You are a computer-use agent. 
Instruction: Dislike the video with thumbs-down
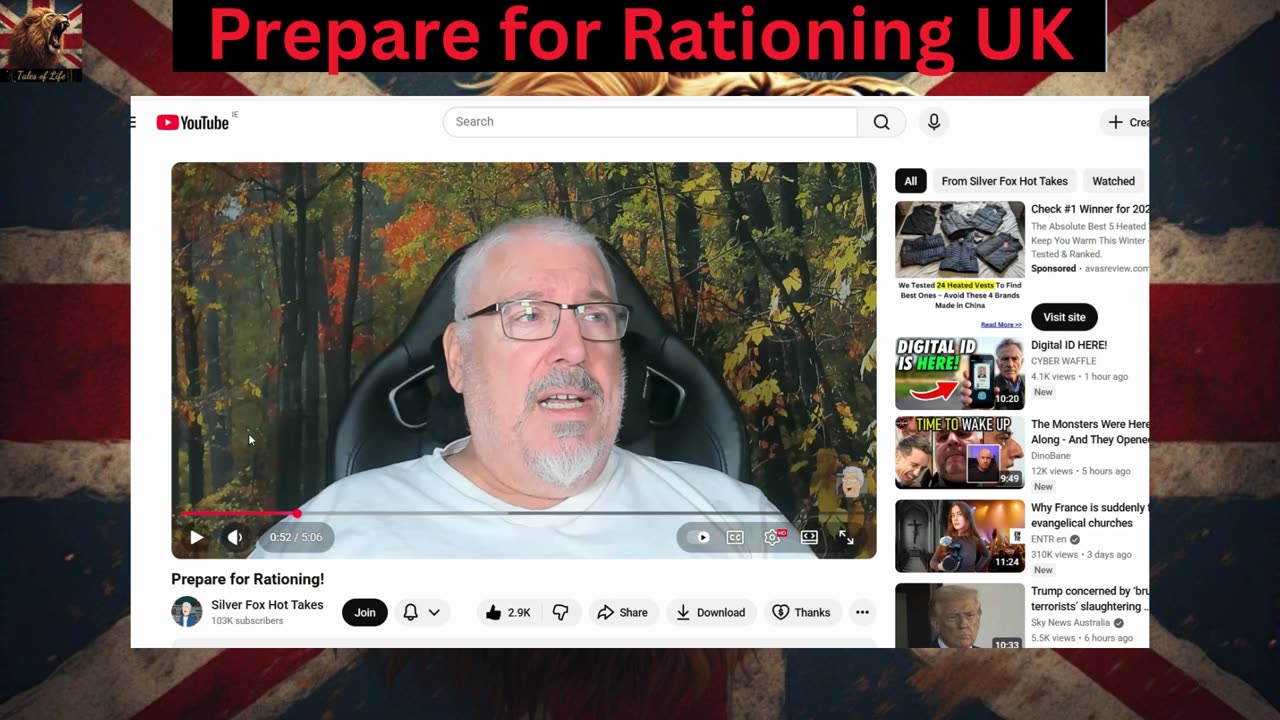(x=561, y=612)
